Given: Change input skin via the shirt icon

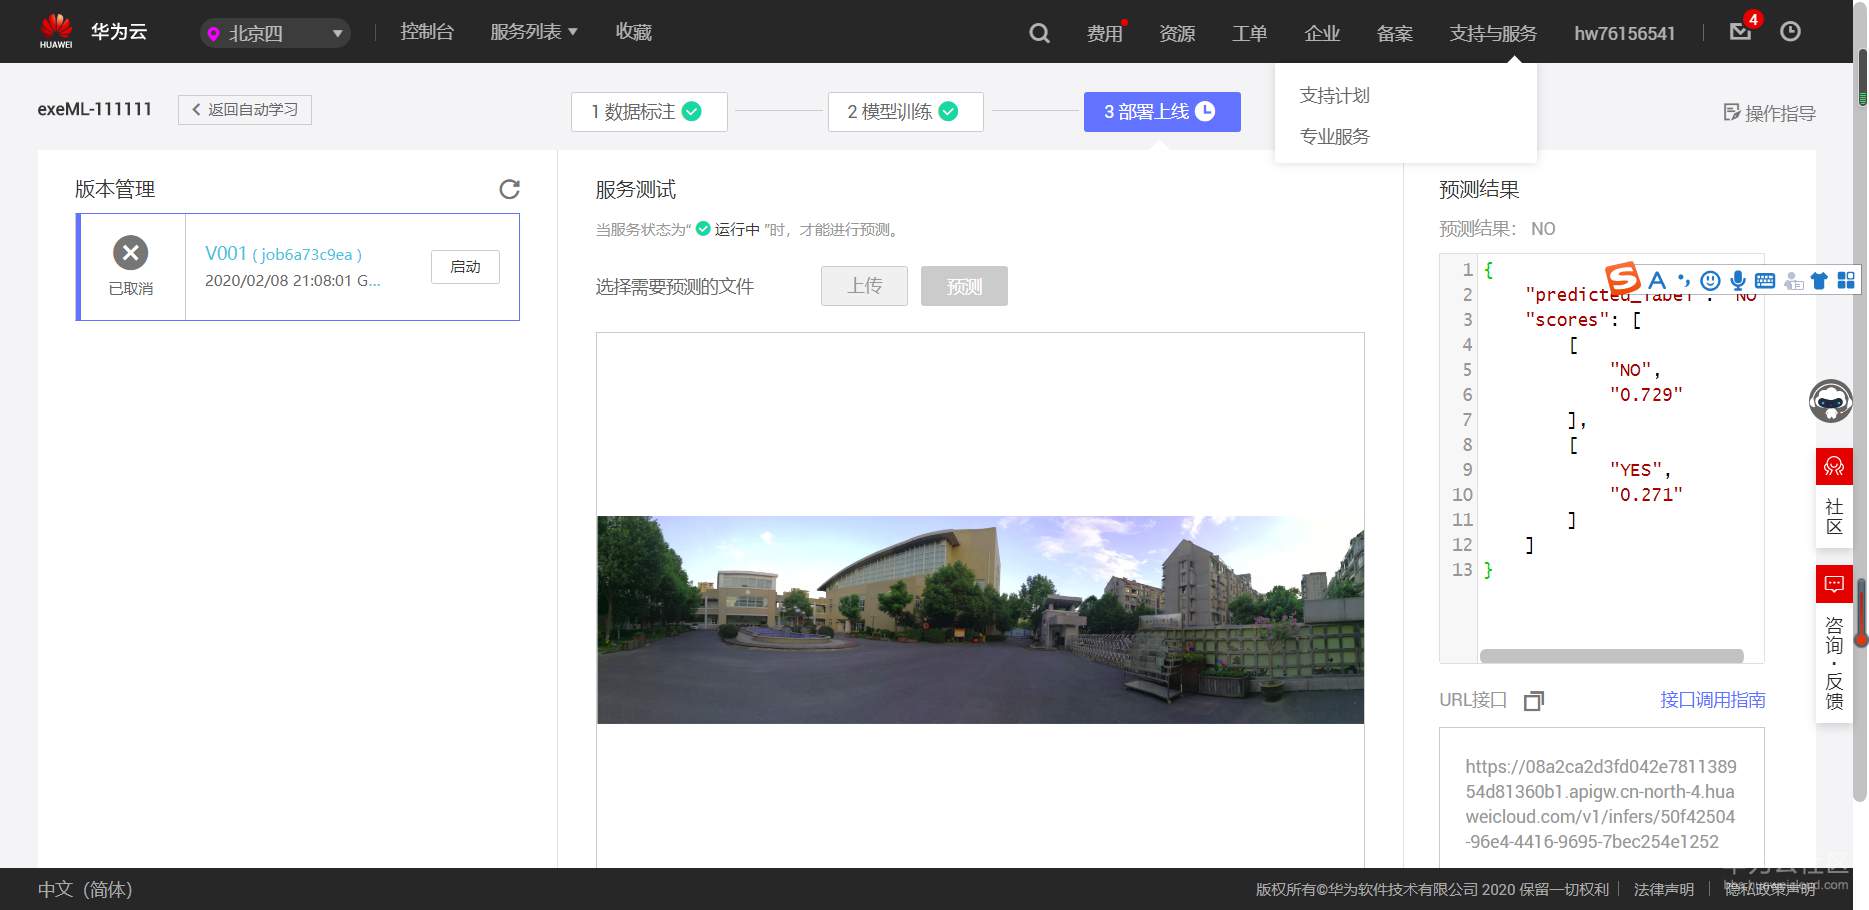Looking at the screenshot, I should [1819, 281].
